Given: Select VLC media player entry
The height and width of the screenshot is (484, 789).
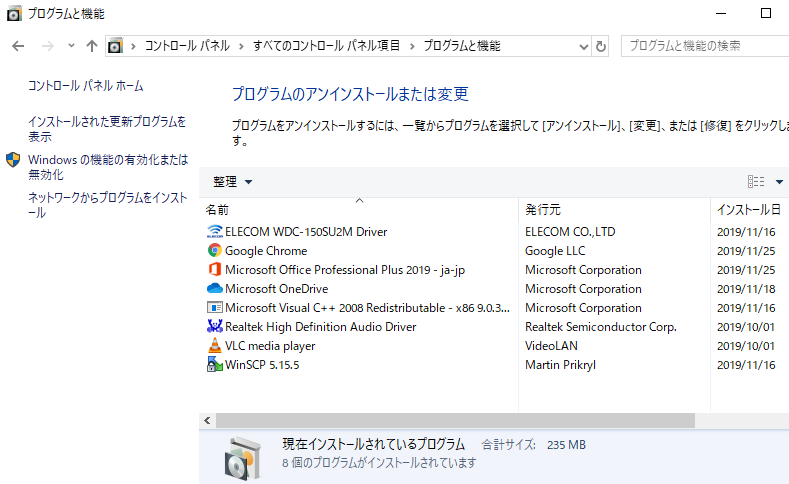Looking at the screenshot, I should tap(270, 346).
